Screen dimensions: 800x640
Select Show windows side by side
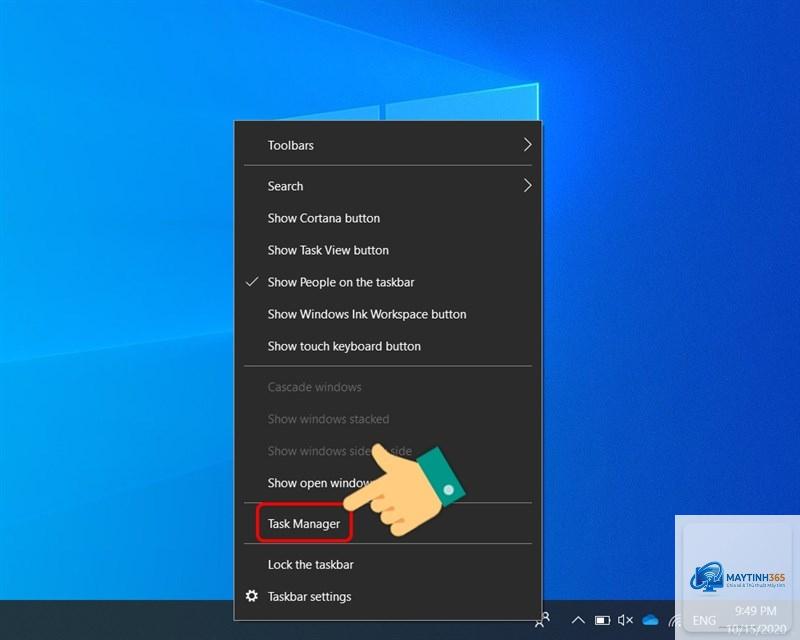388,451
